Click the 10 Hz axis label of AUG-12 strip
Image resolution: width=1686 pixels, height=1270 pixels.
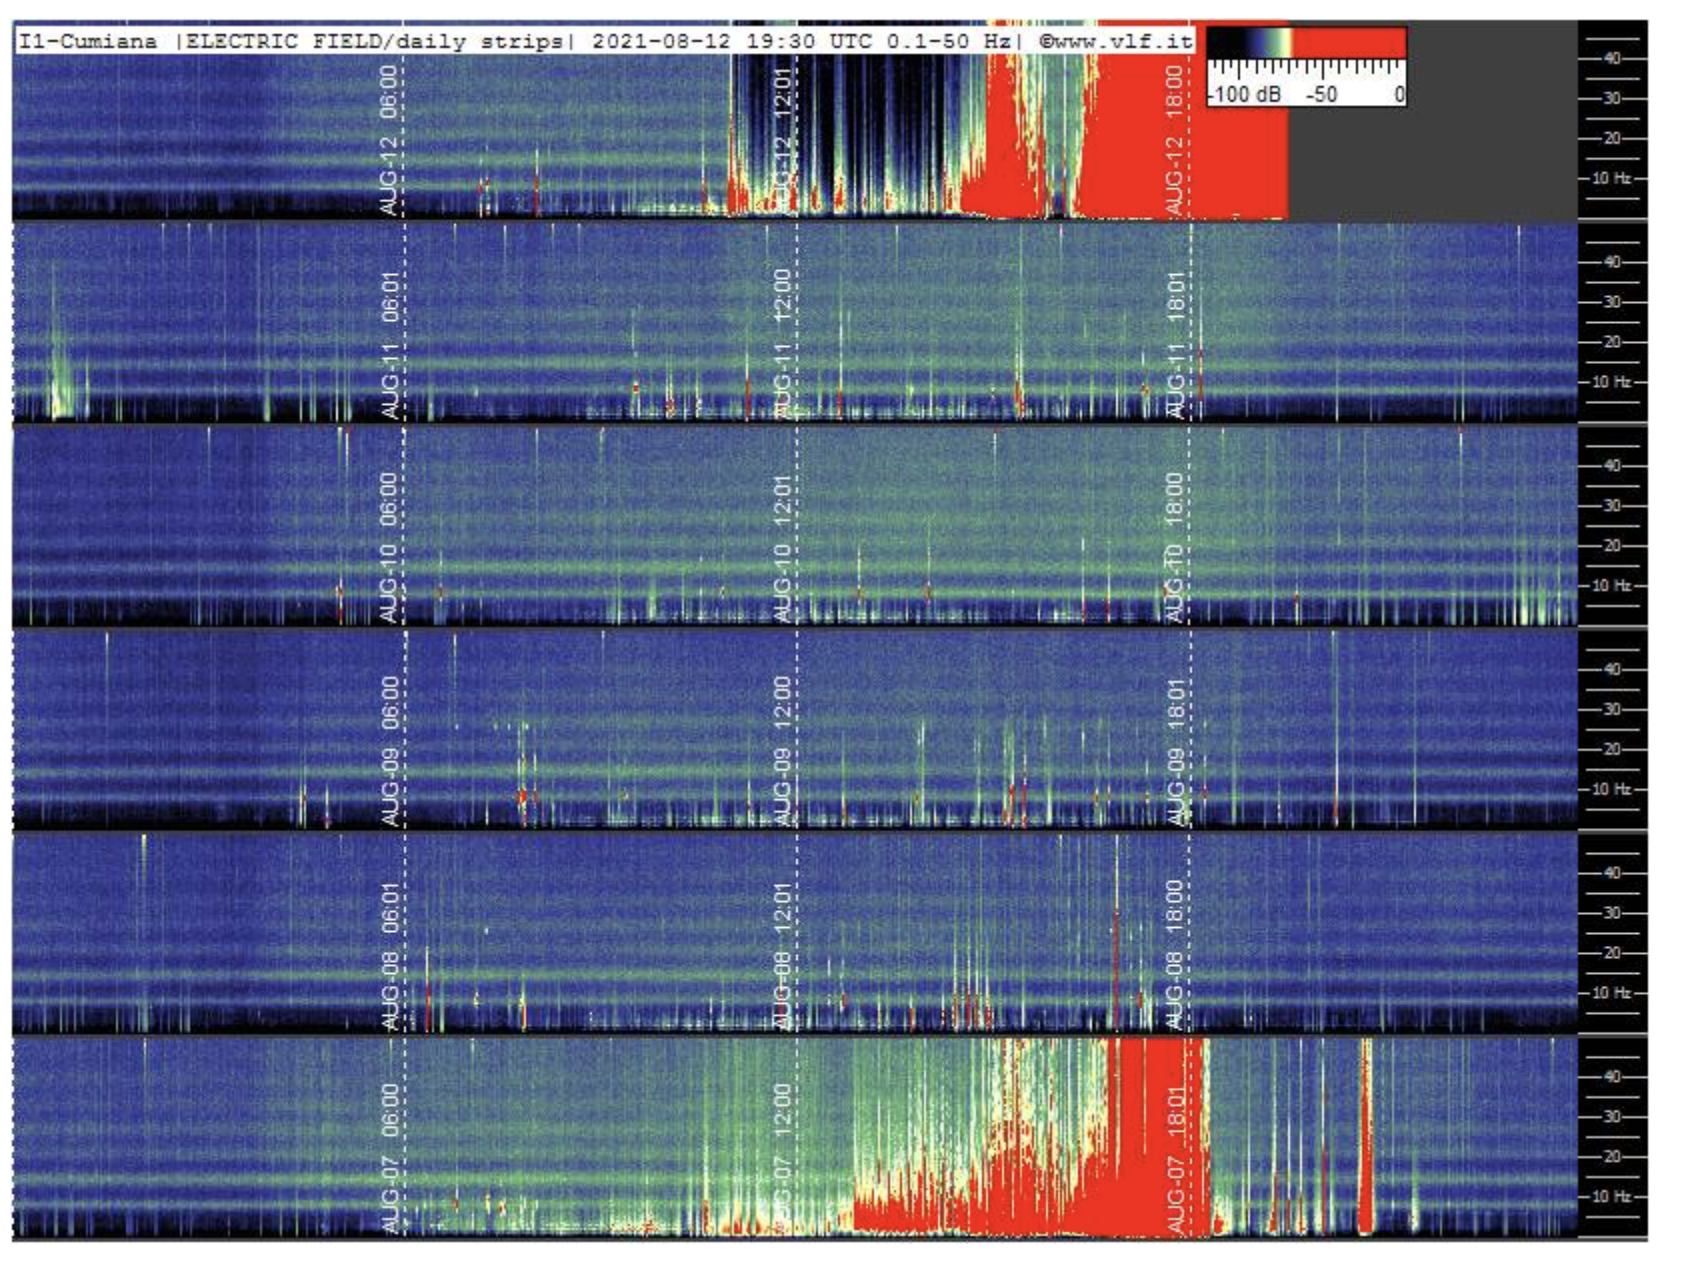(1611, 178)
